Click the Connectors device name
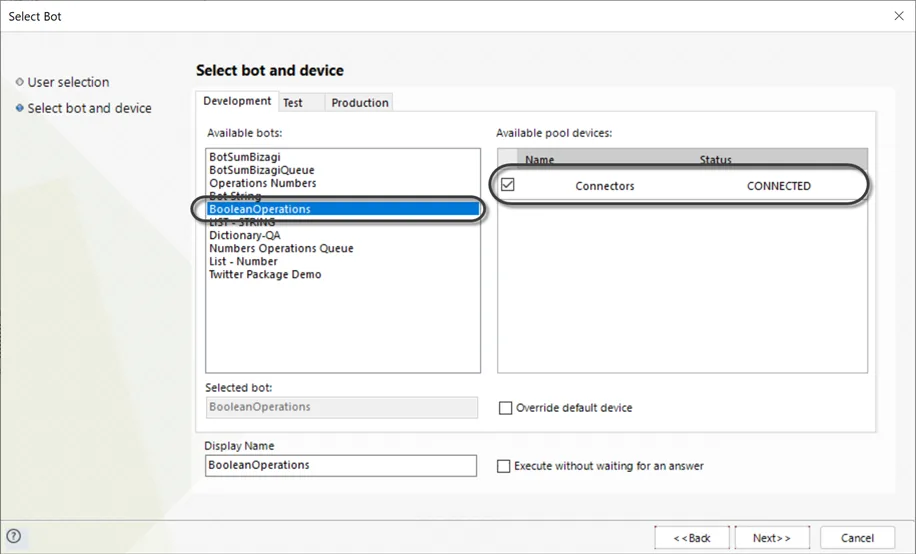 [605, 186]
